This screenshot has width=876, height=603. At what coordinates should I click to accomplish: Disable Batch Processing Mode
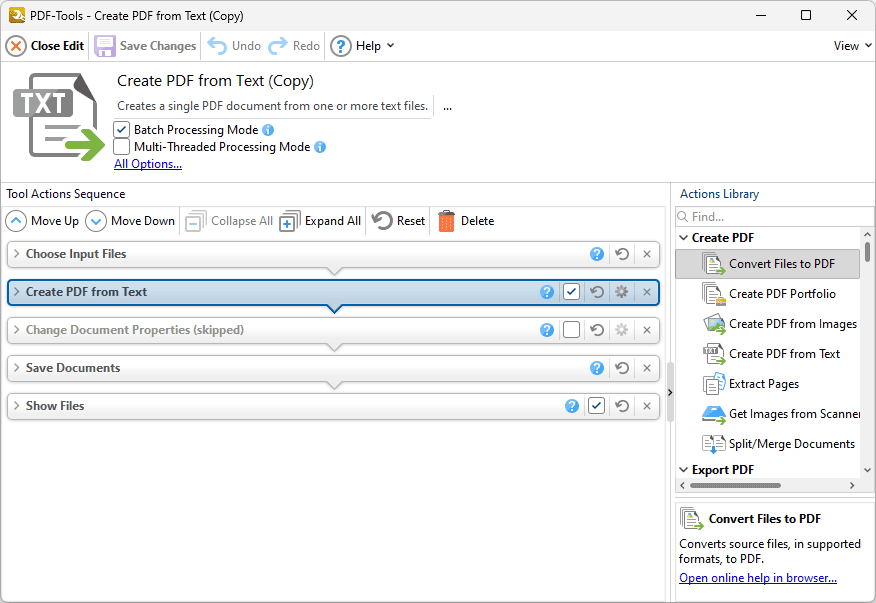point(121,129)
